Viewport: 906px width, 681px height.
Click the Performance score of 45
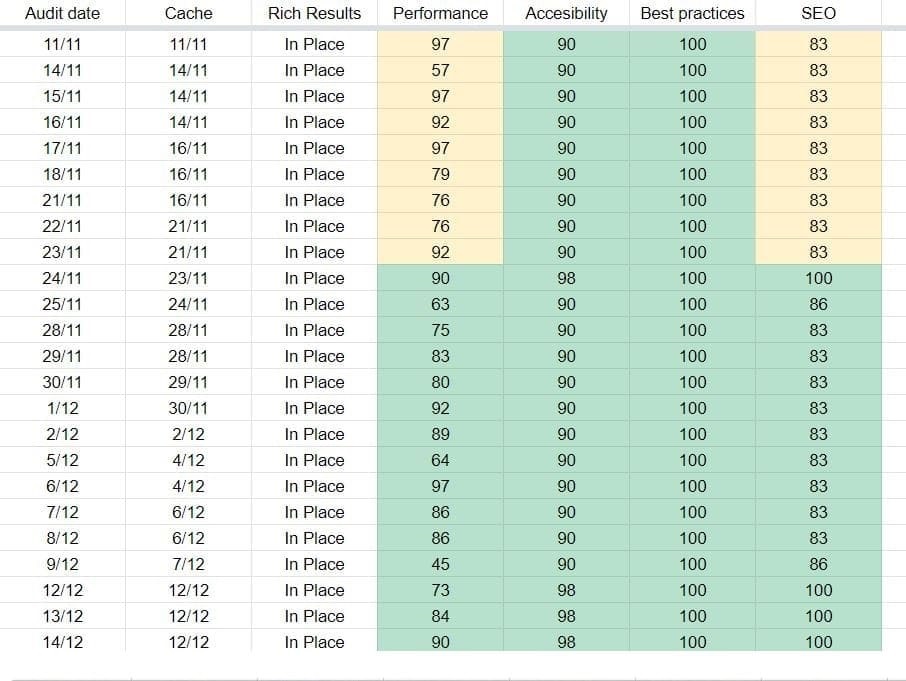pos(440,564)
